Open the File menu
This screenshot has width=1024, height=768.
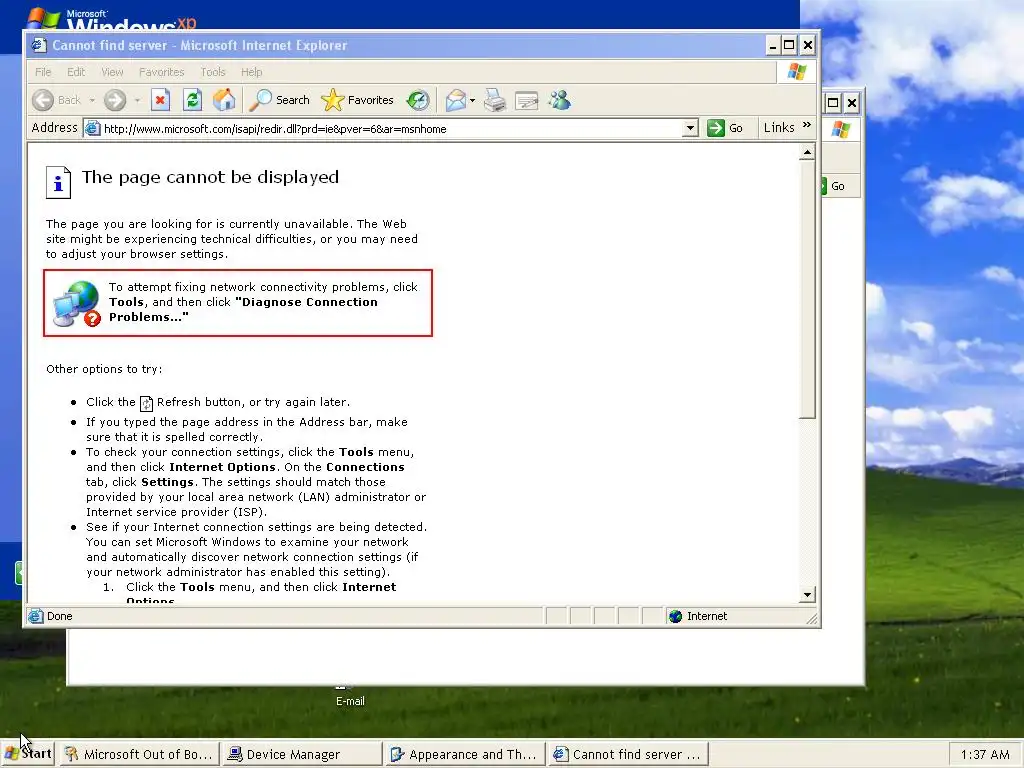(x=43, y=72)
